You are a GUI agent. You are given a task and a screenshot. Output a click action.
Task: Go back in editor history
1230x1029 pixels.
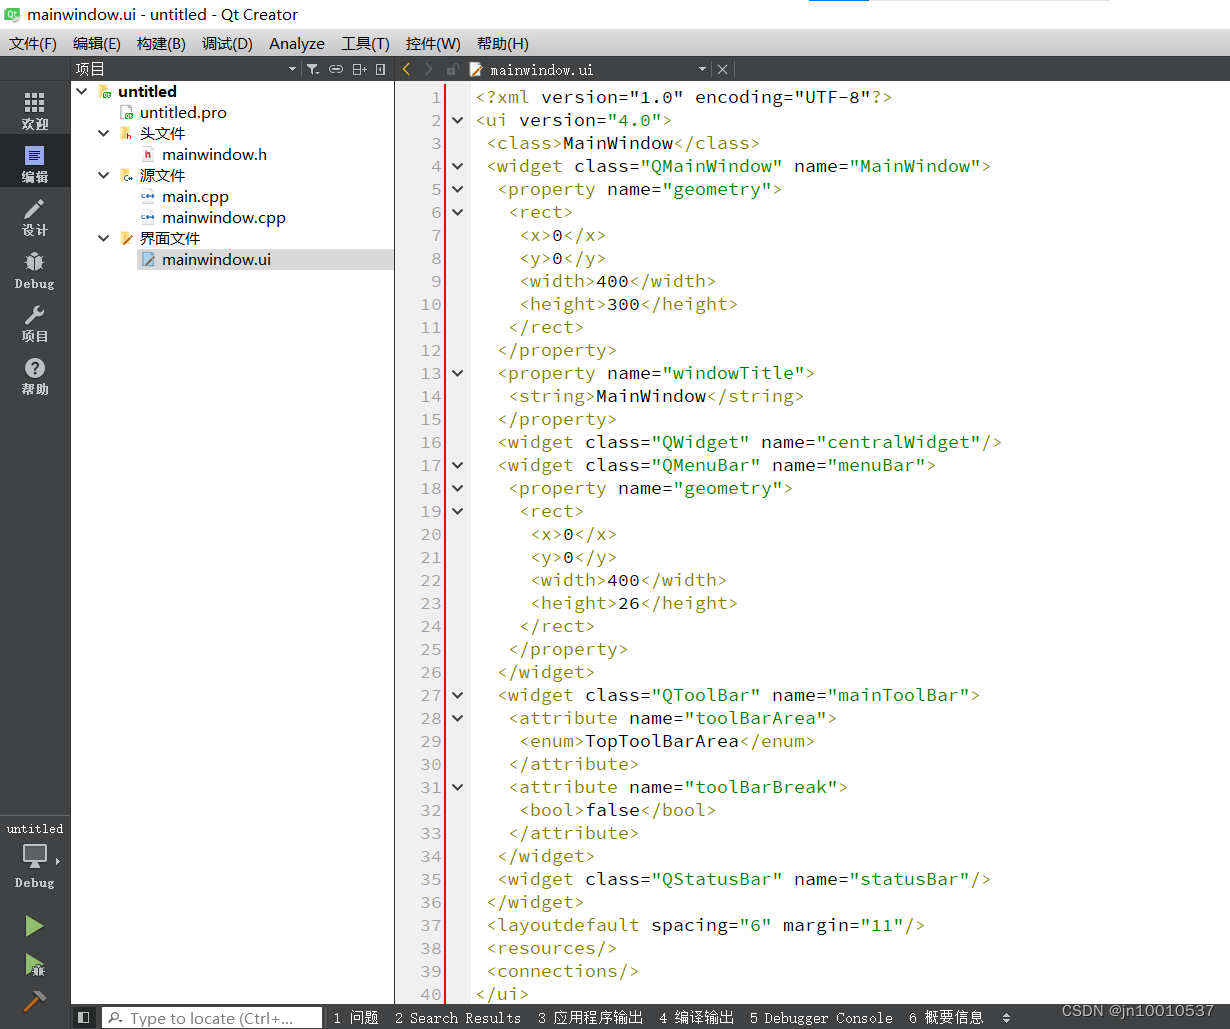coord(406,69)
